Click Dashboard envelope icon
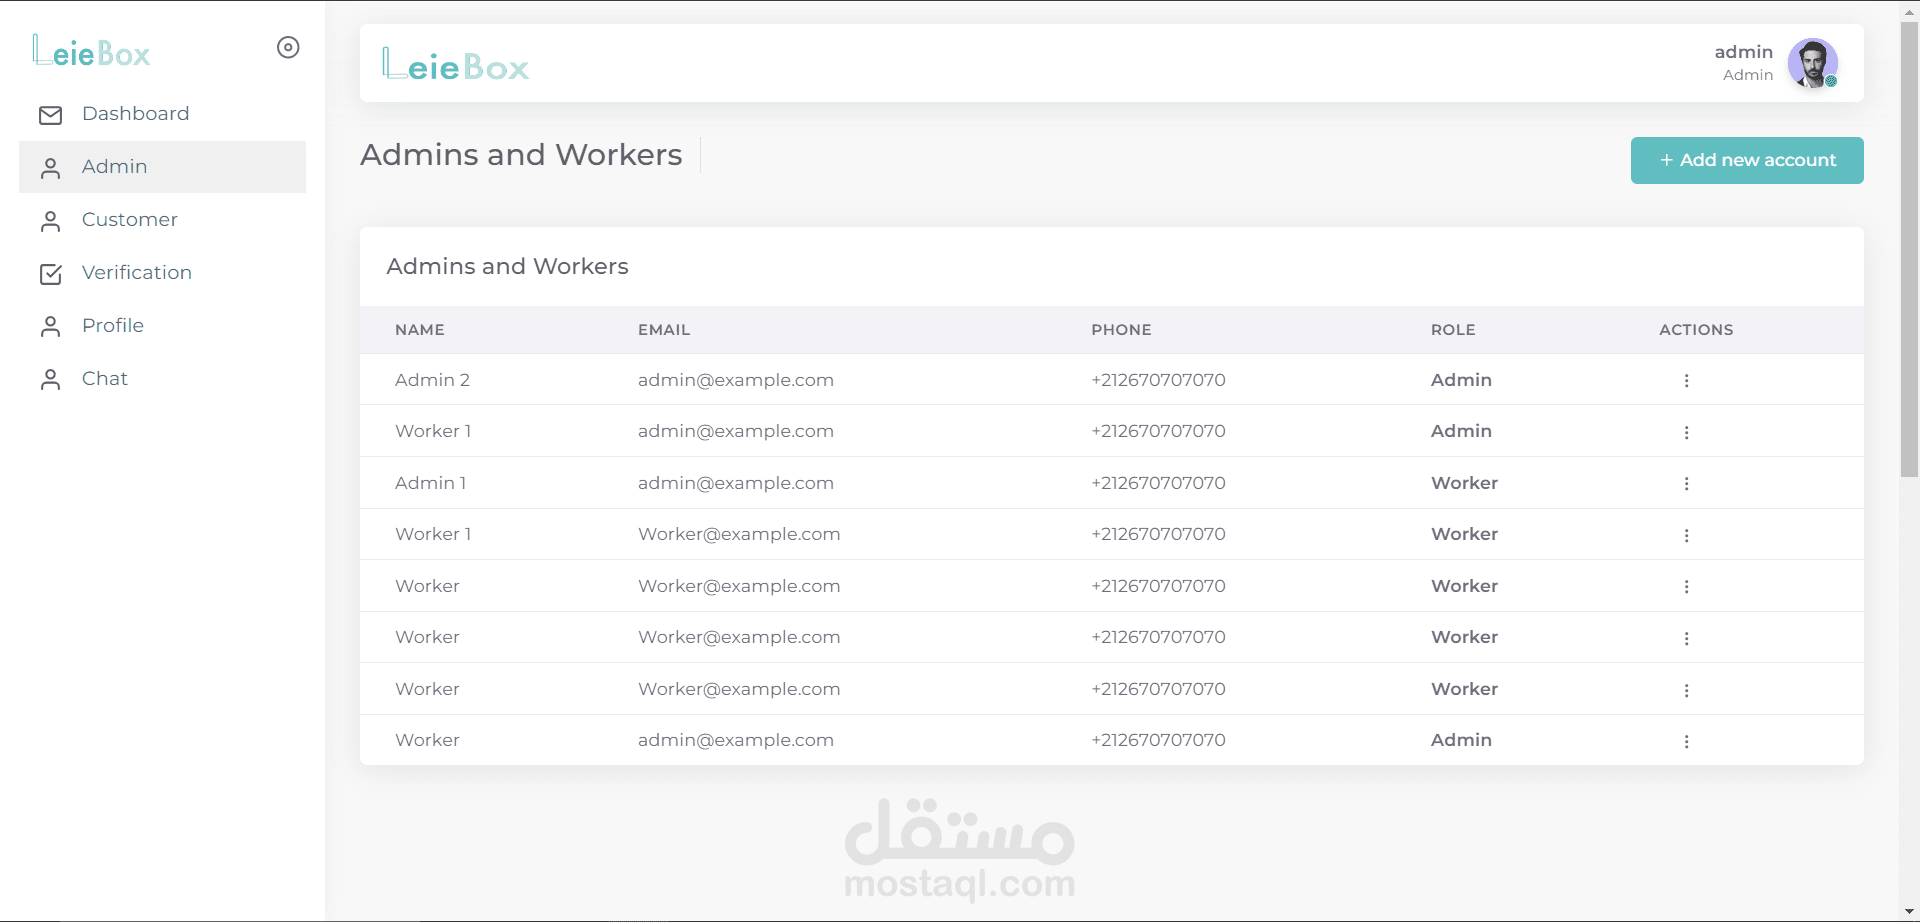Viewport: 1920px width, 922px height. 51,115
